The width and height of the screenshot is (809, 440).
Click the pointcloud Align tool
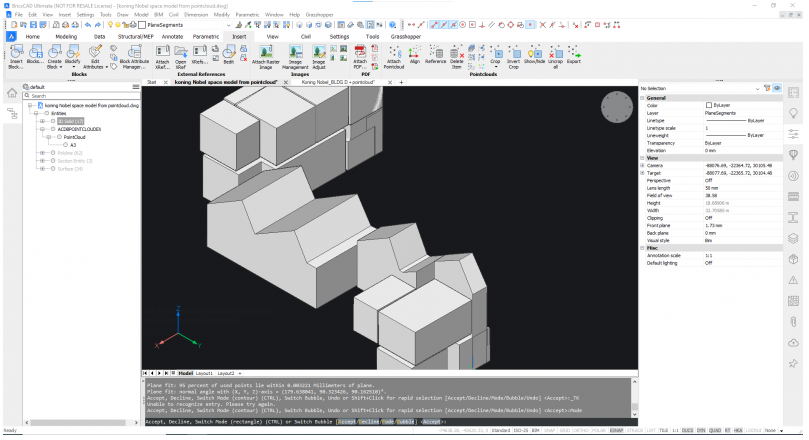[x=414, y=54]
